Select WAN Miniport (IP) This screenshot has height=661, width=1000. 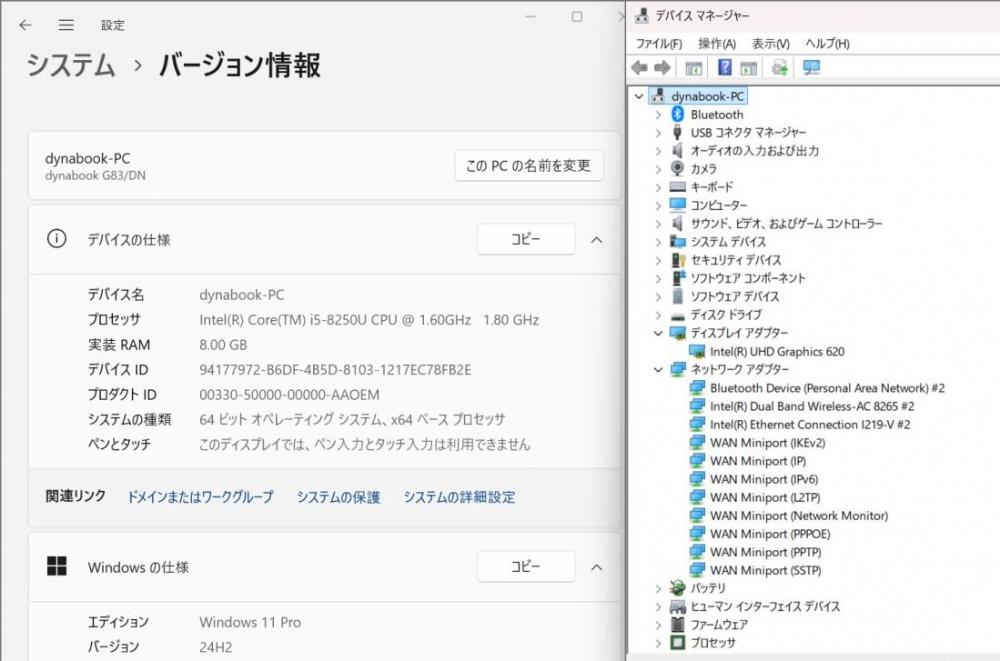pos(758,461)
